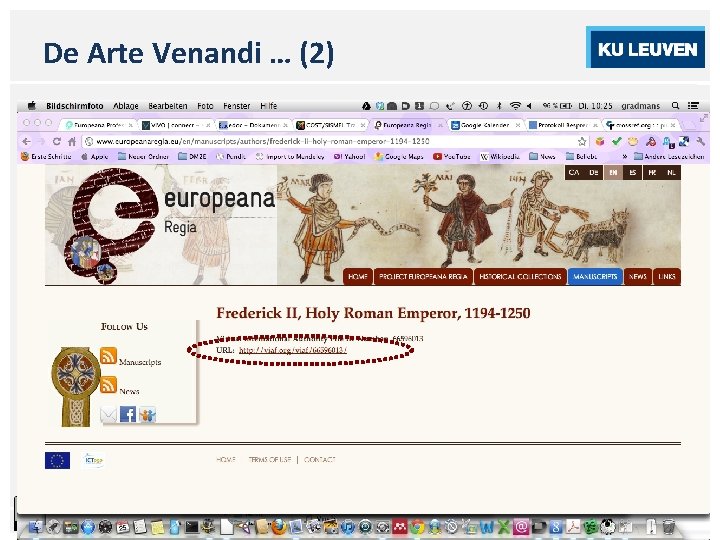Launch Firefox from the dock
Viewport: 720px width, 540px height.
point(278,527)
